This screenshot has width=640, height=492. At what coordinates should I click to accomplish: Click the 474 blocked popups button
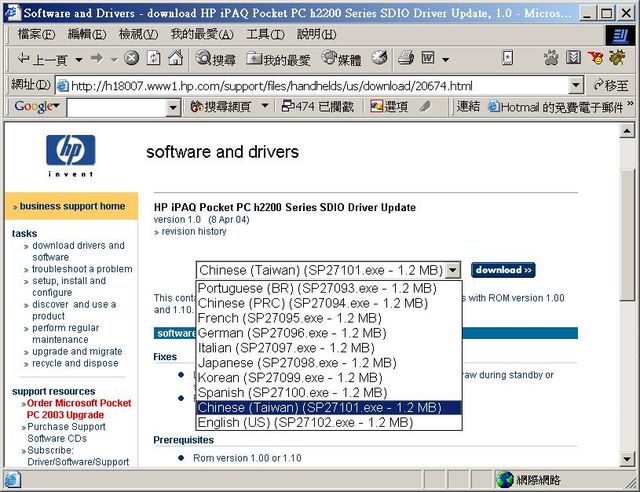(x=318, y=107)
